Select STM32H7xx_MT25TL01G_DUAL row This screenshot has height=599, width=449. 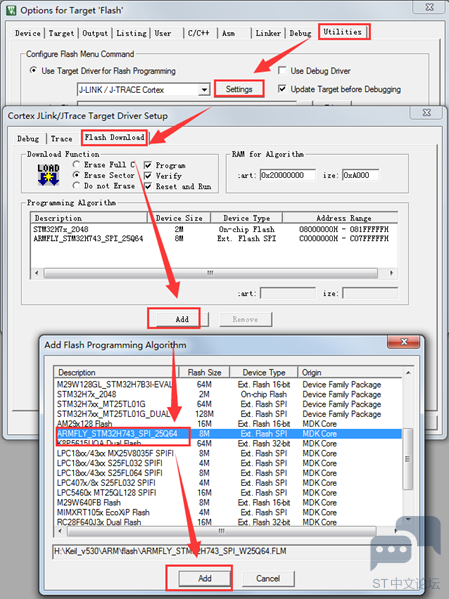(228, 414)
